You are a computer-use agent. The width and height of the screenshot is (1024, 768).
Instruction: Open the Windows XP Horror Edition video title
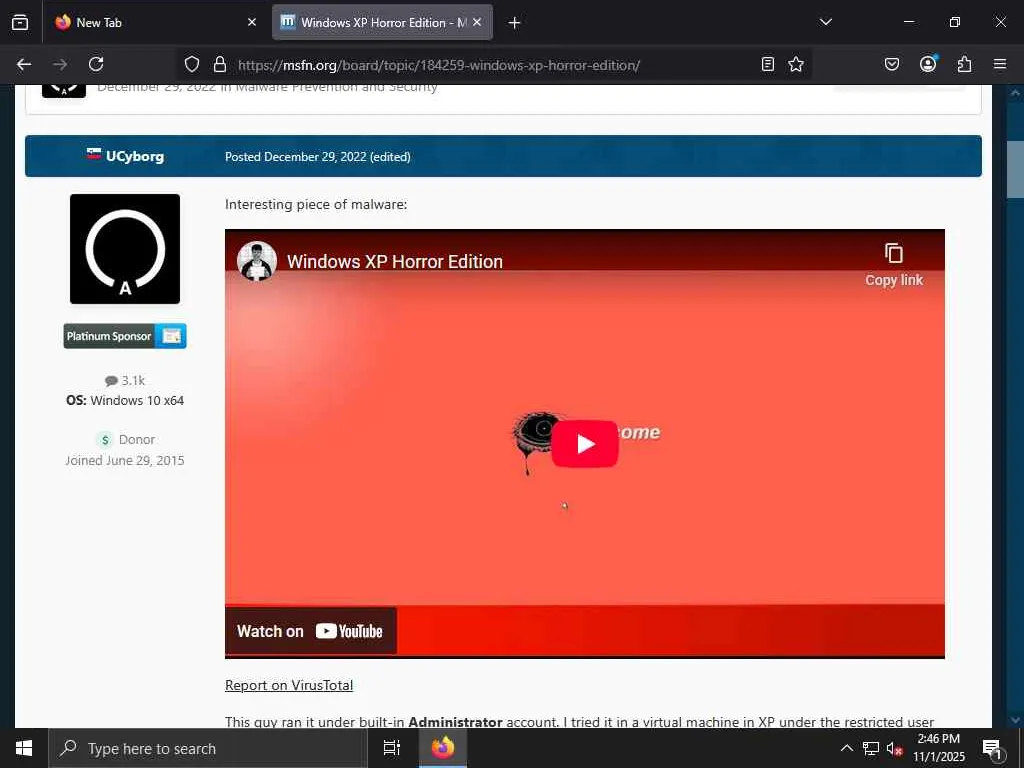(x=395, y=261)
